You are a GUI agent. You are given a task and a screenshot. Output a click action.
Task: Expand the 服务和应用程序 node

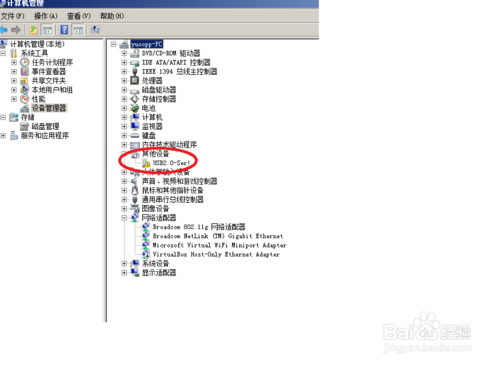point(3,136)
